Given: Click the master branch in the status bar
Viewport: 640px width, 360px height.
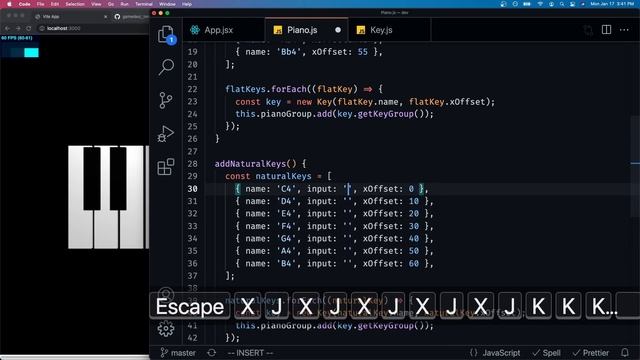Looking at the screenshot, I should pyautogui.click(x=178, y=353).
